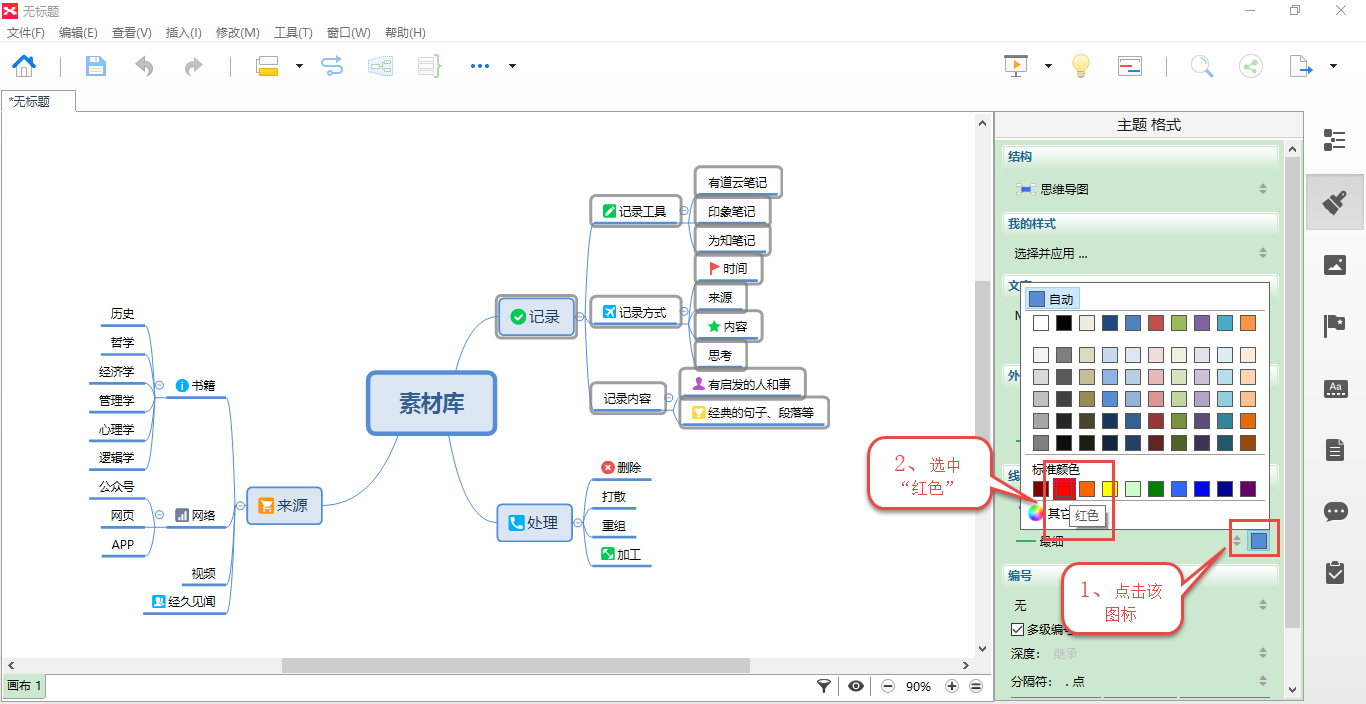The image size is (1366, 704).
Task: Choose the 自动 color option
Action: click(x=1052, y=299)
